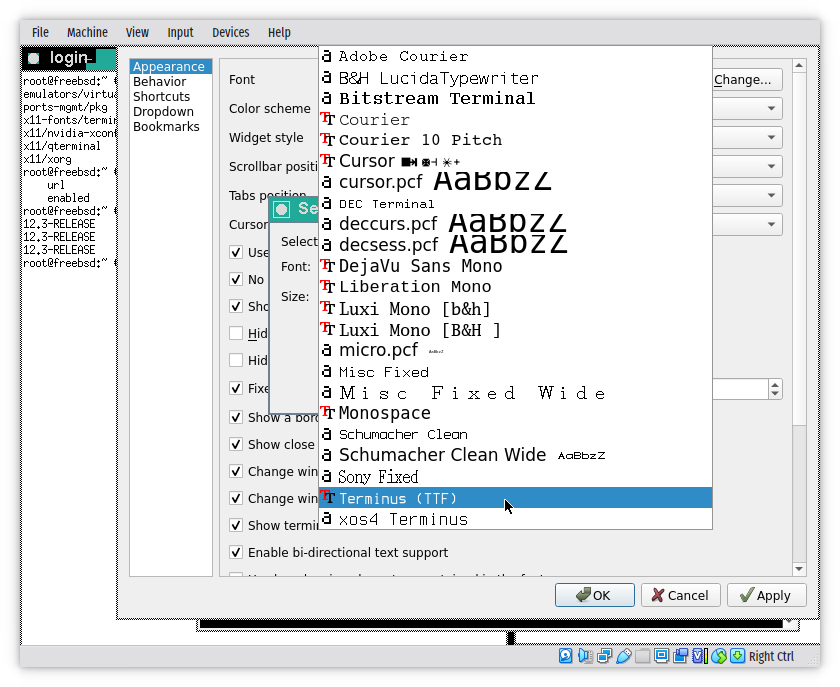840x687 pixels.
Task: Open the Machine menu
Action: [x=87, y=32]
